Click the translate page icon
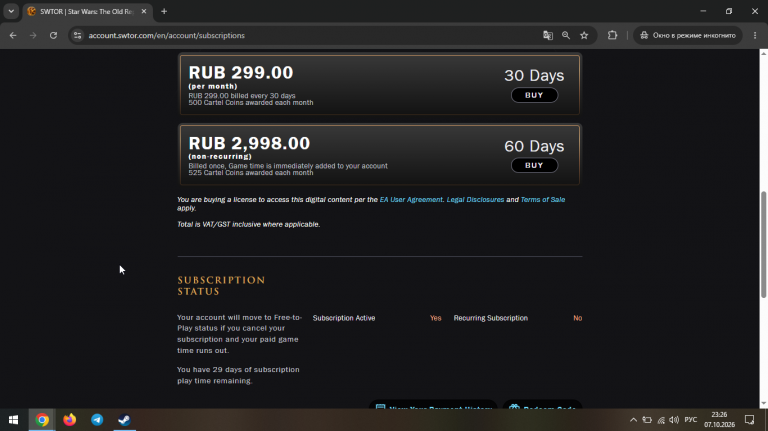Viewport: 768px width, 431px height. 548,35
